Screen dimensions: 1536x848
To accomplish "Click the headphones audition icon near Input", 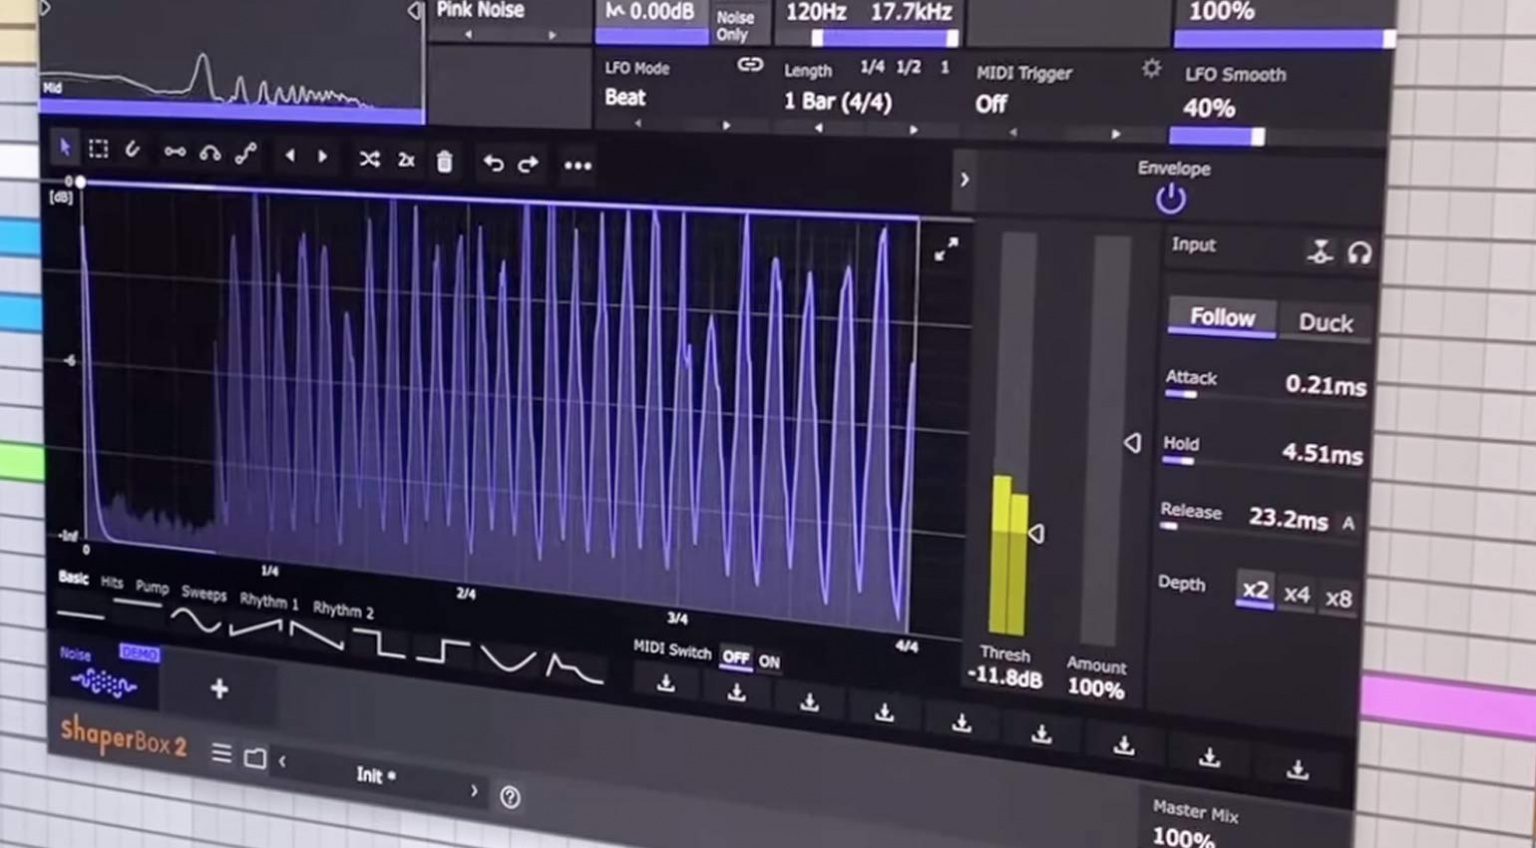I will click(1362, 254).
